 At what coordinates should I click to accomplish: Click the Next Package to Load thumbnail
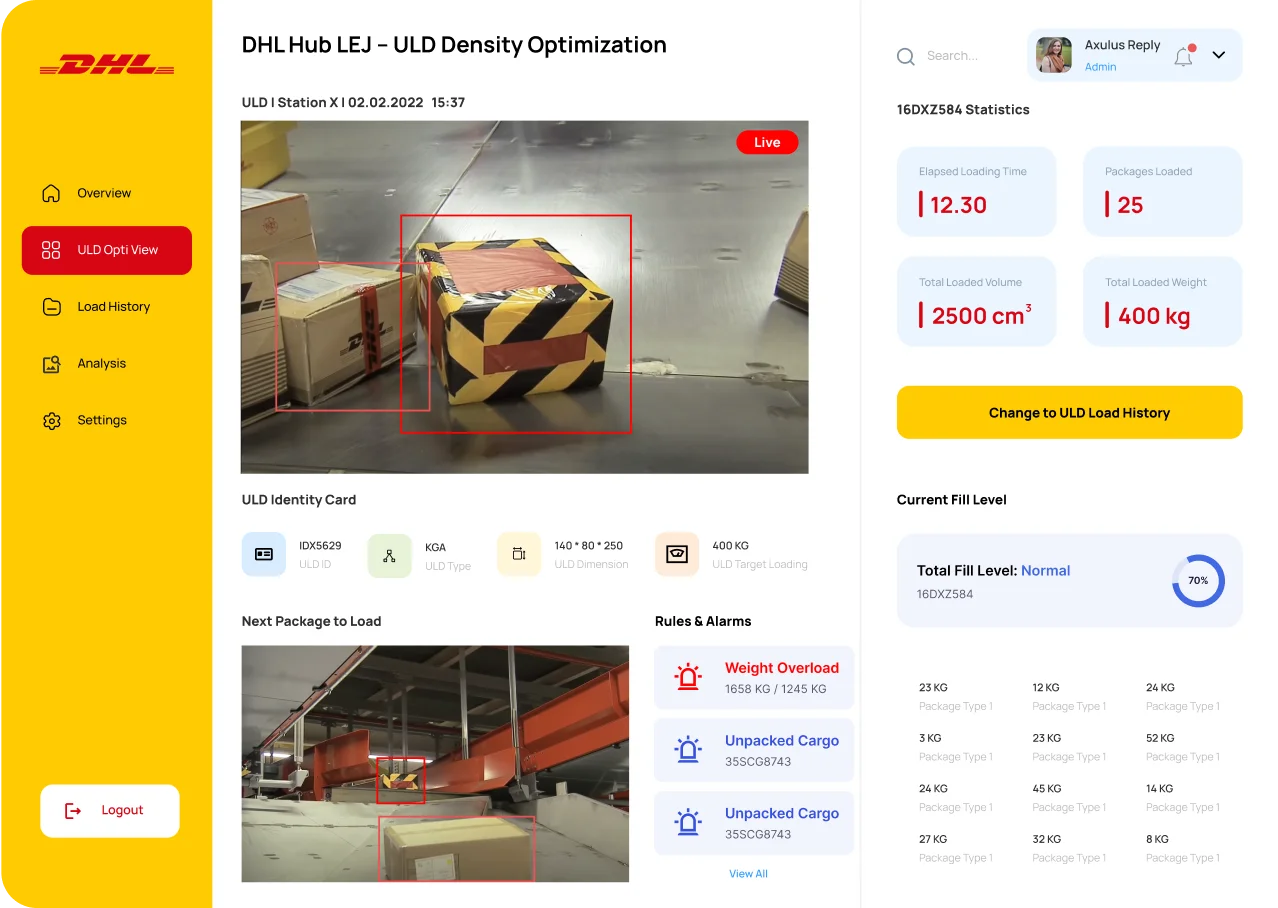(435, 764)
